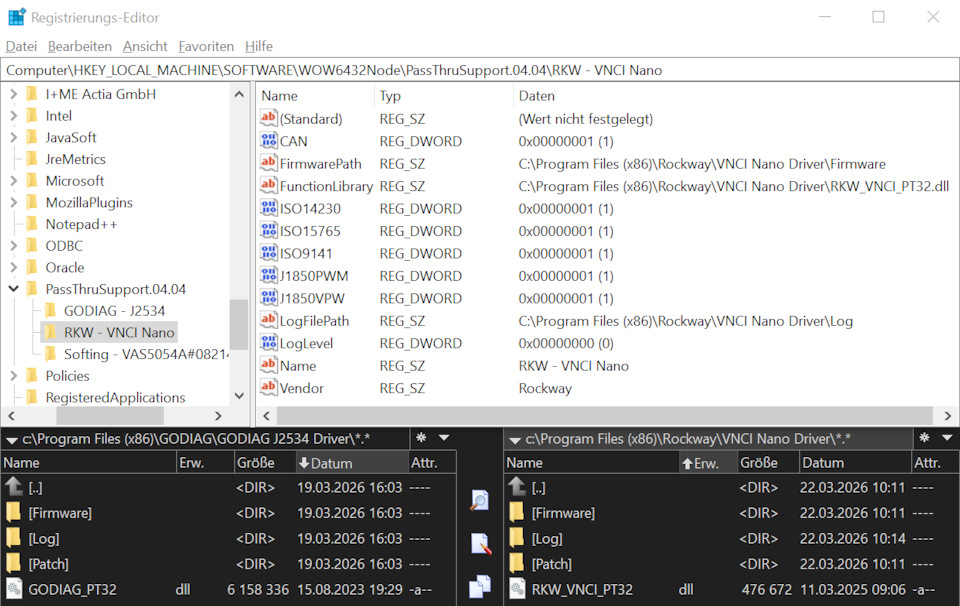Image resolution: width=960 pixels, height=606 pixels.
Task: Sort left panel by Datum column
Action: point(351,463)
